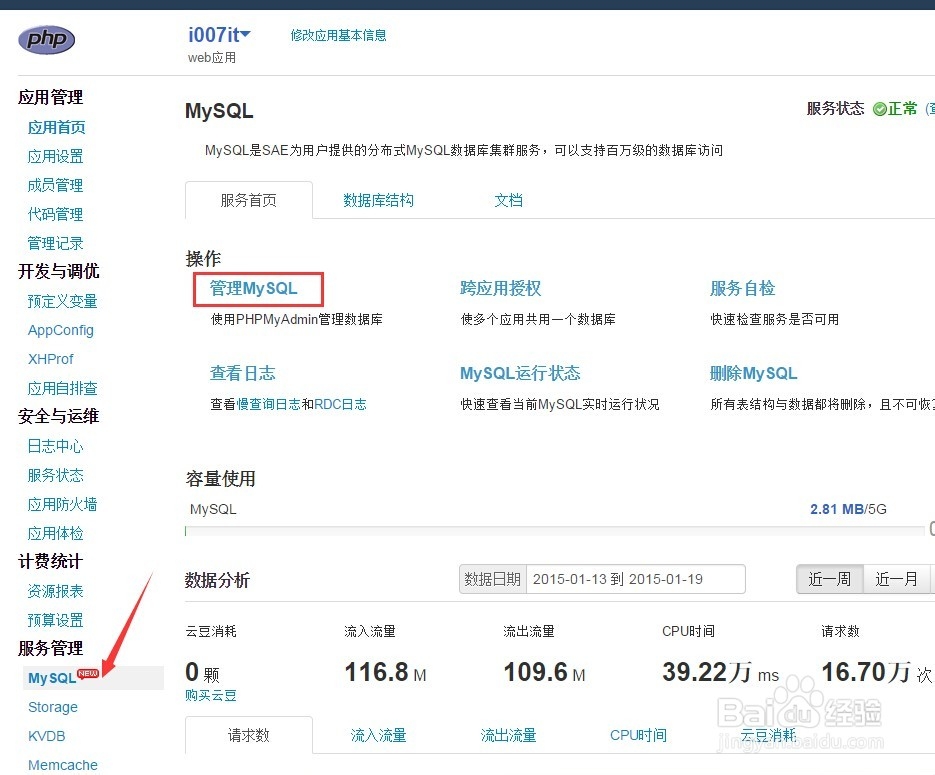This screenshot has height=775, width=935.
Task: Switch to the CPU时间 chart tab
Action: pyautogui.click(x=638, y=735)
